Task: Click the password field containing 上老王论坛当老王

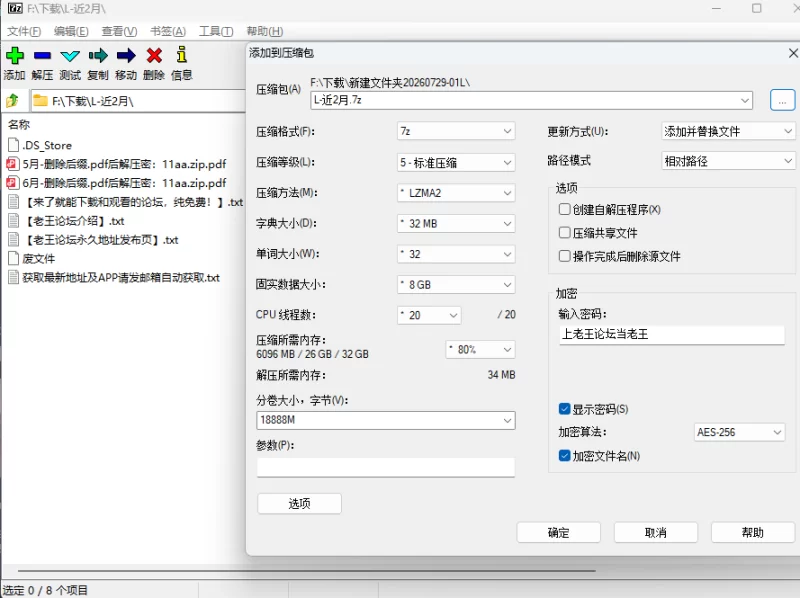Action: 671,335
